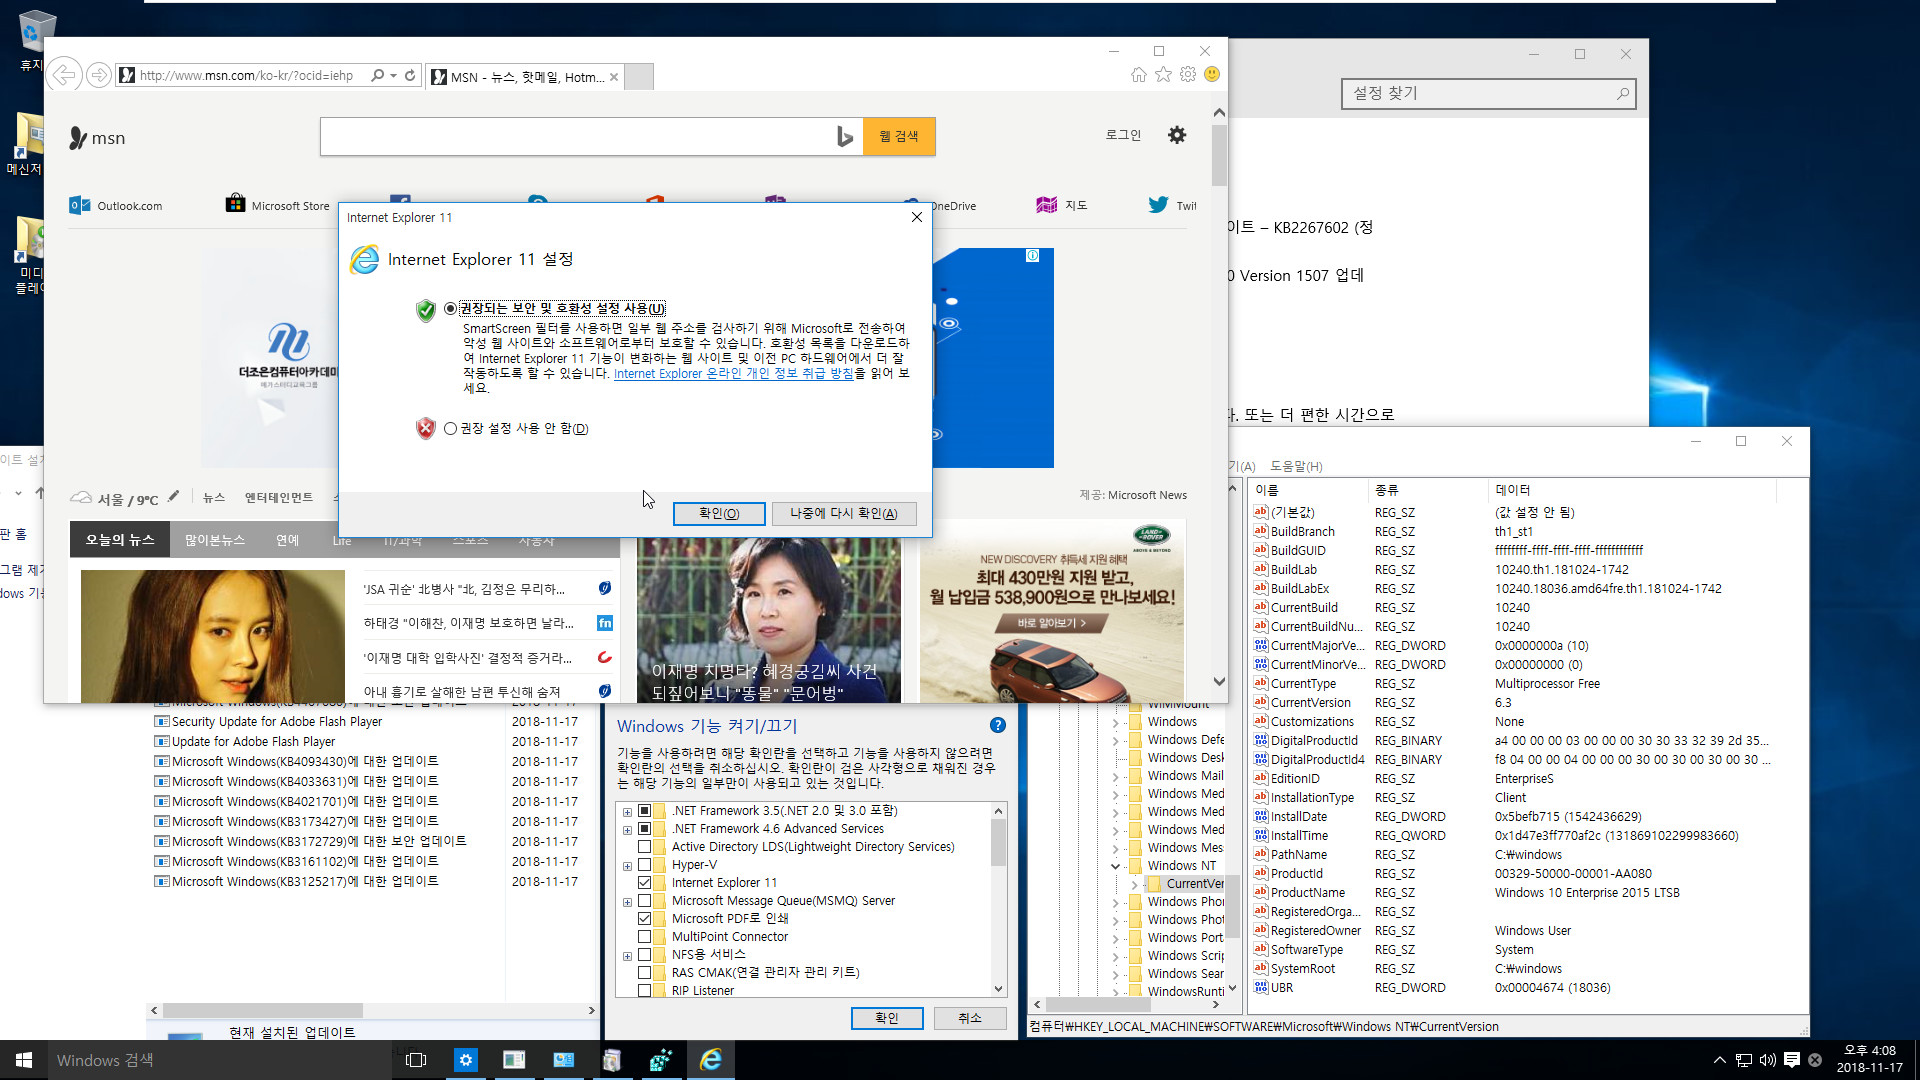1920x1080 pixels.
Task: Show hidden tray icons chevron
Action: pyautogui.click(x=1719, y=1060)
